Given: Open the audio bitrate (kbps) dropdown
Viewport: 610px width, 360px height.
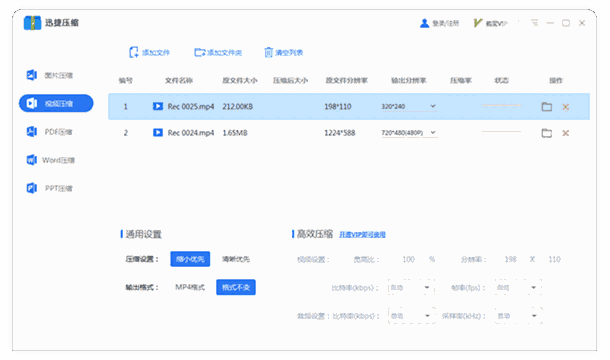Looking at the screenshot, I should (411, 316).
